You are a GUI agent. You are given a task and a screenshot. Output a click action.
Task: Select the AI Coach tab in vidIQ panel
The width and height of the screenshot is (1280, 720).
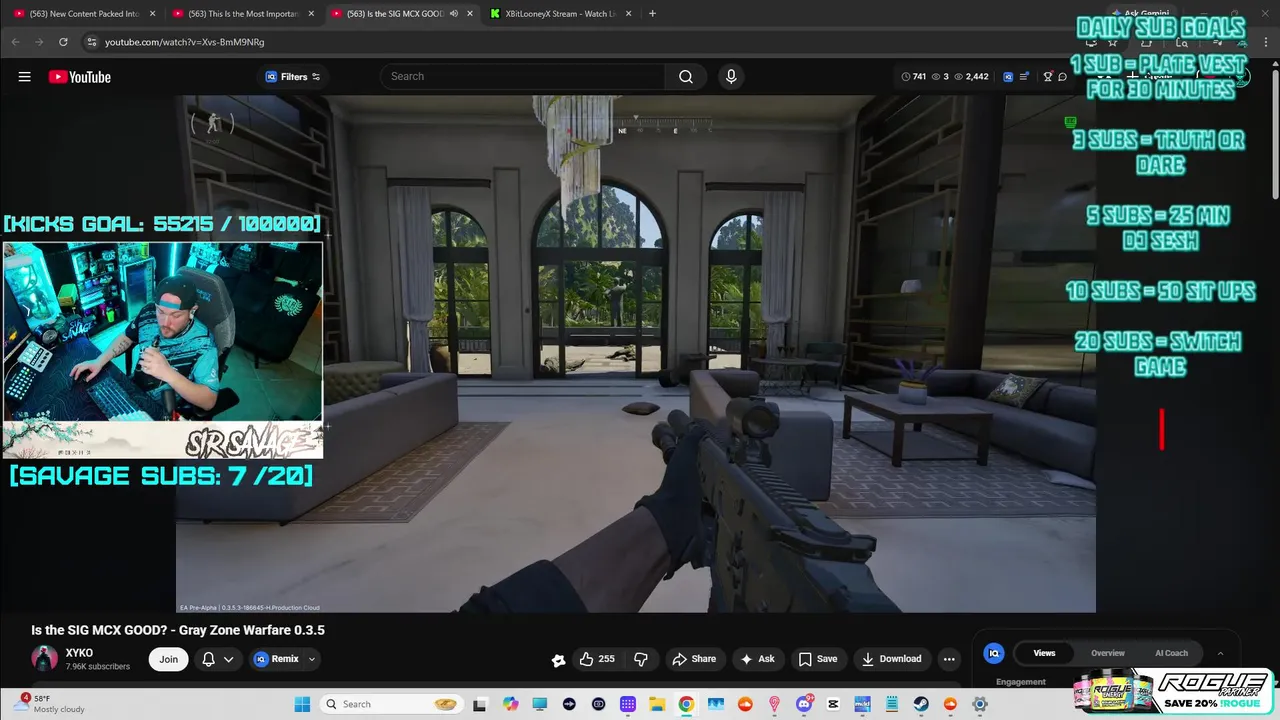click(1171, 653)
